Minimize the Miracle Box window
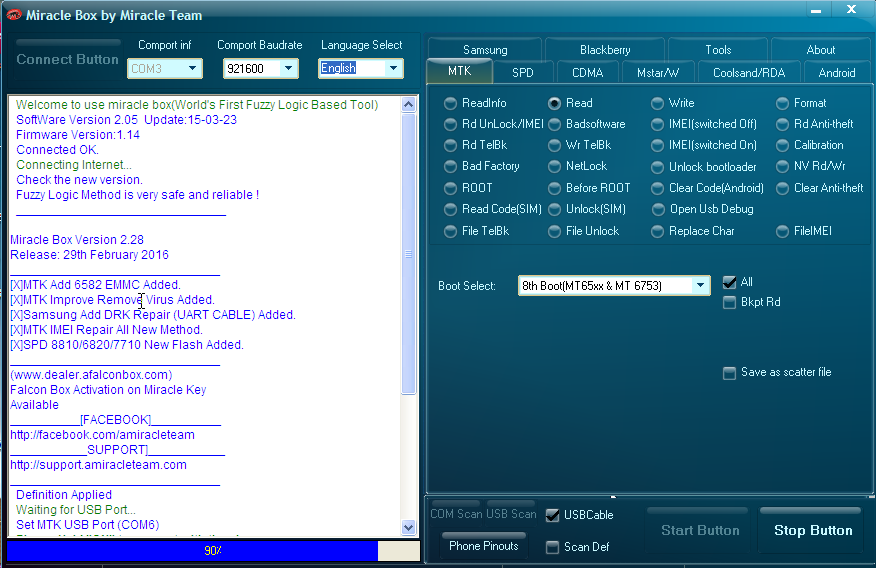The width and height of the screenshot is (876, 568). [816, 11]
